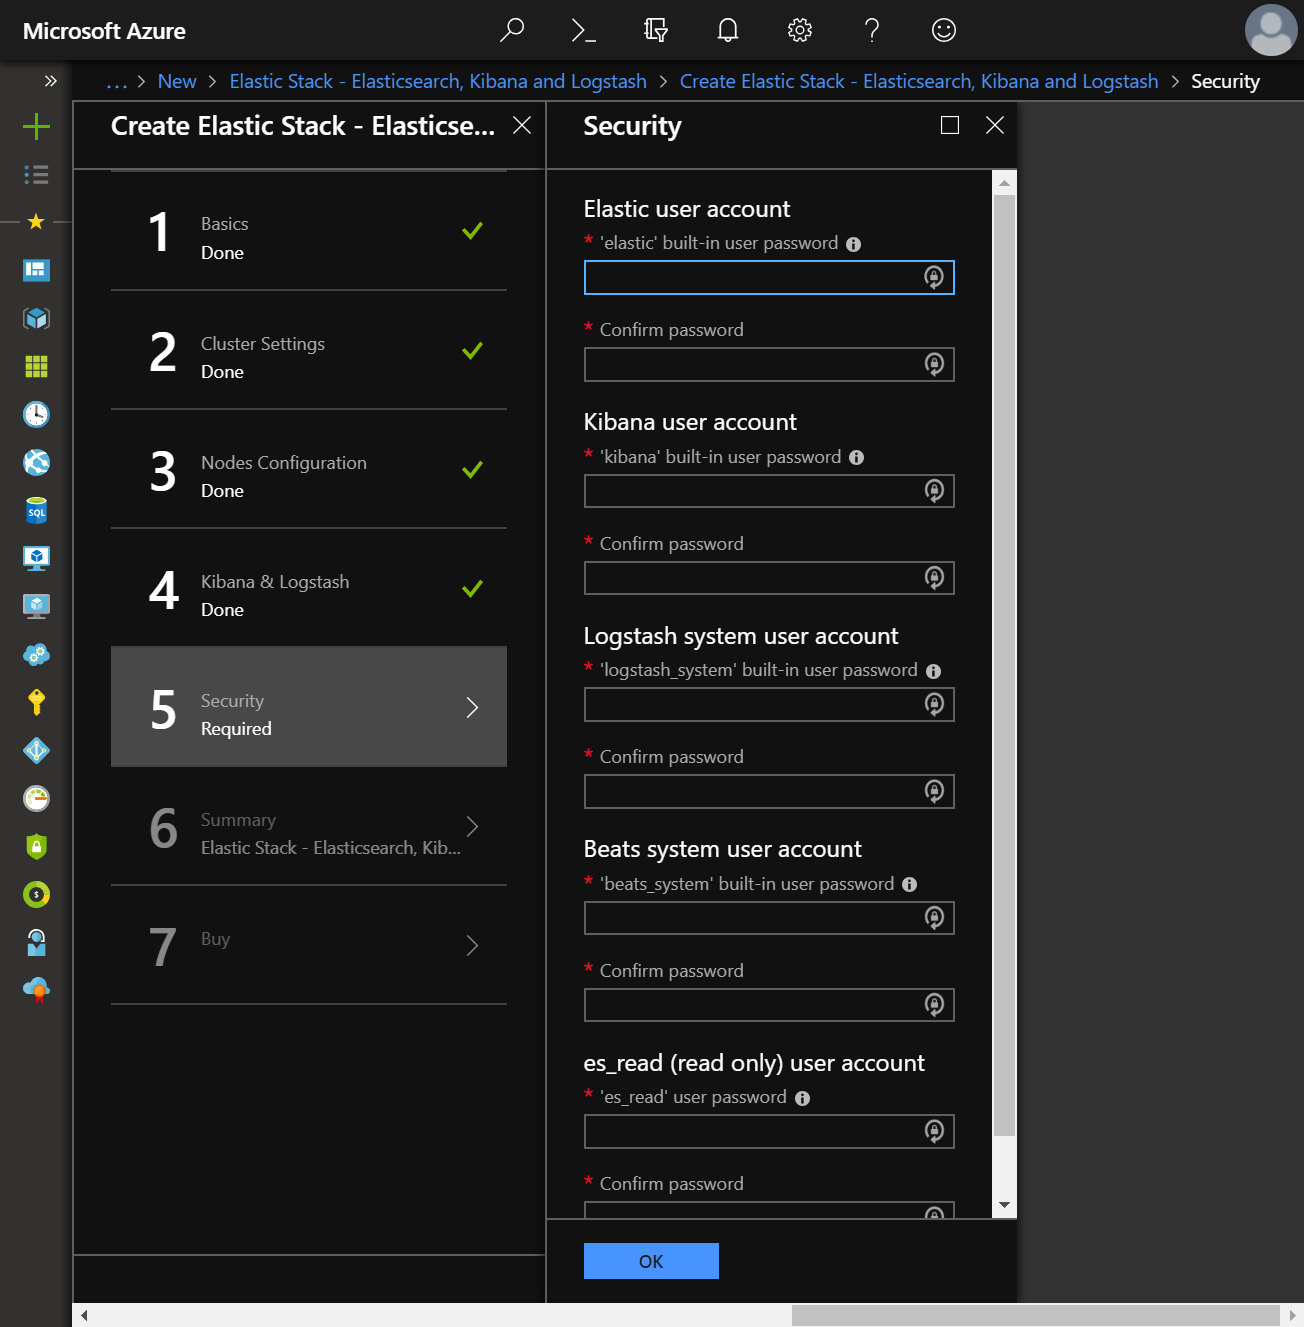Viewport: 1304px width, 1327px height.
Task: Open Cost Management in the sidebar
Action: pos(36,894)
